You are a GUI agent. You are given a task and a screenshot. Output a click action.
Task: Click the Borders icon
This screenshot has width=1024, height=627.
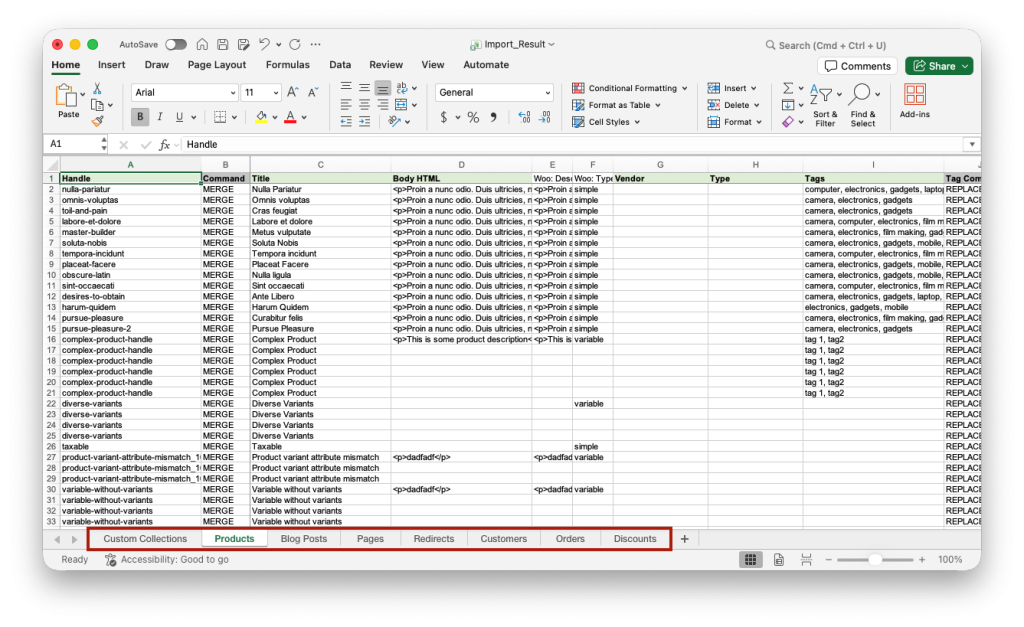[x=220, y=117]
